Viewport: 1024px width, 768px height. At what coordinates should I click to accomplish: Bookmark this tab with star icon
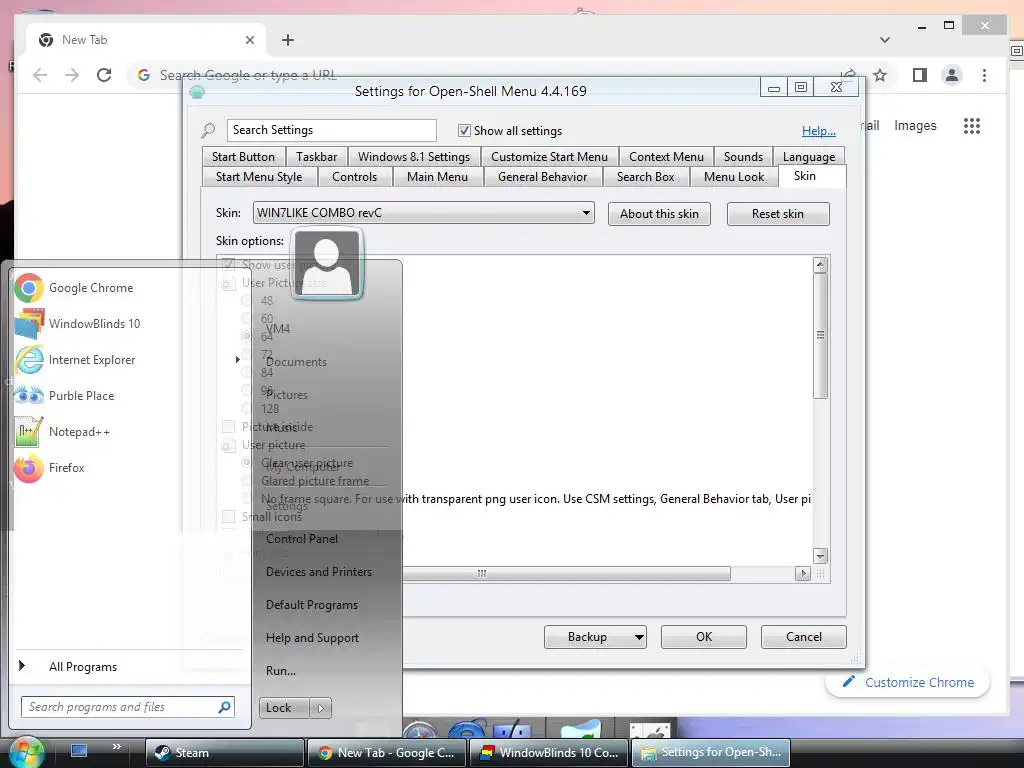(880, 75)
